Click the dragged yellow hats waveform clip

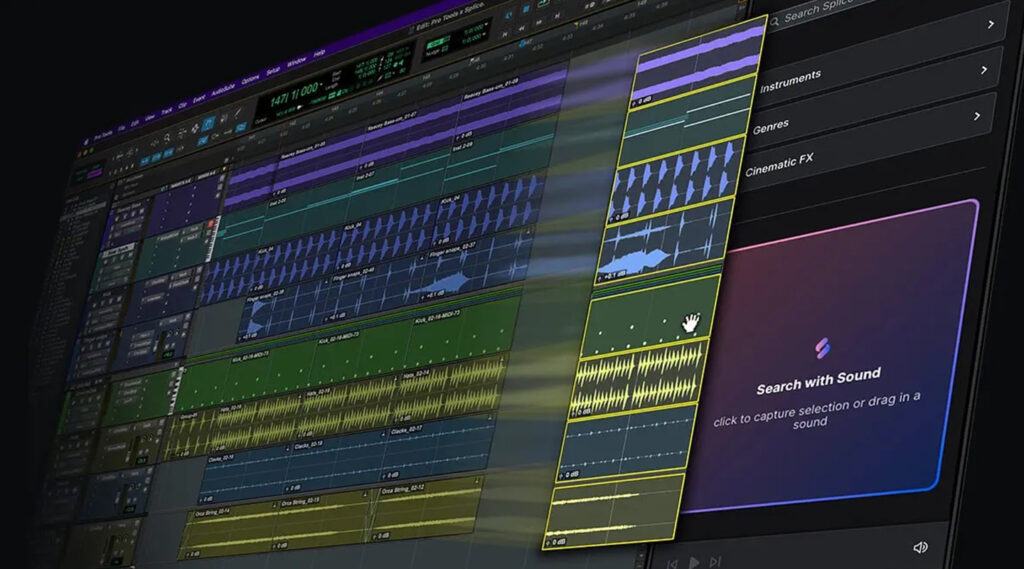pyautogui.click(x=639, y=378)
